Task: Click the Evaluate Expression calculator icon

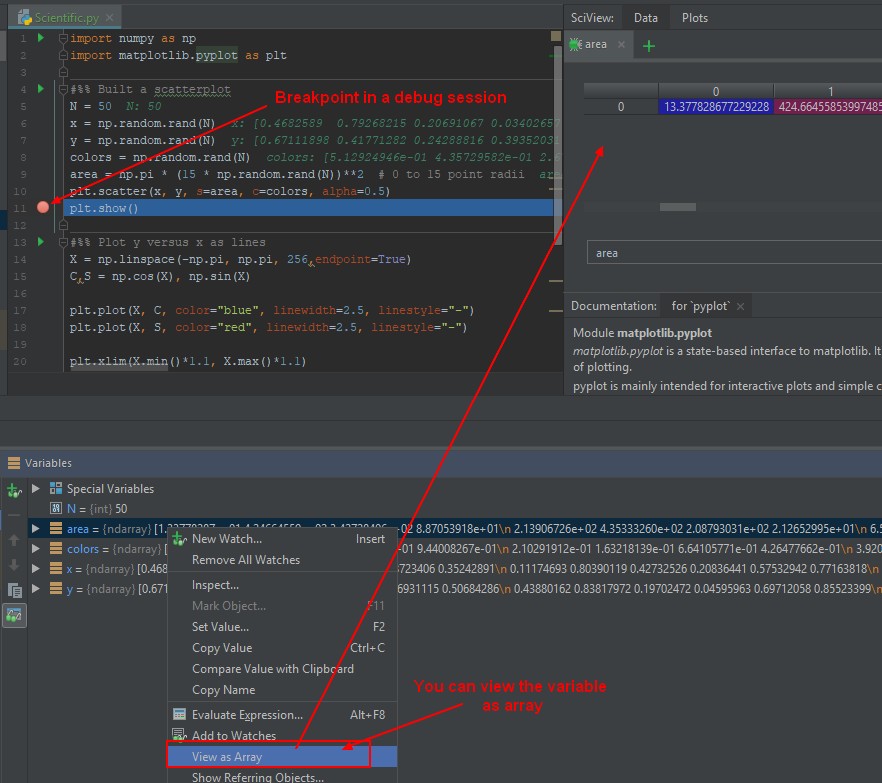Action: click(x=178, y=713)
